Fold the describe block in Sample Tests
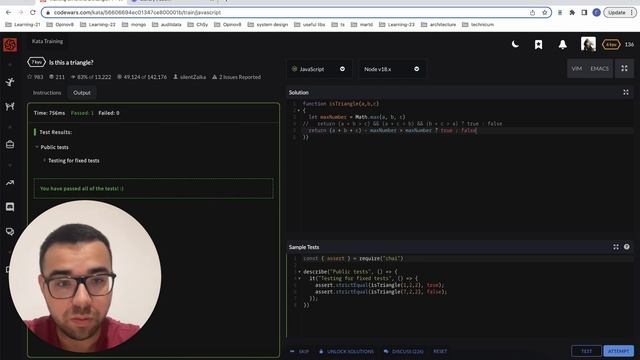Image resolution: width=640 pixels, height=360 pixels. pos(299,271)
